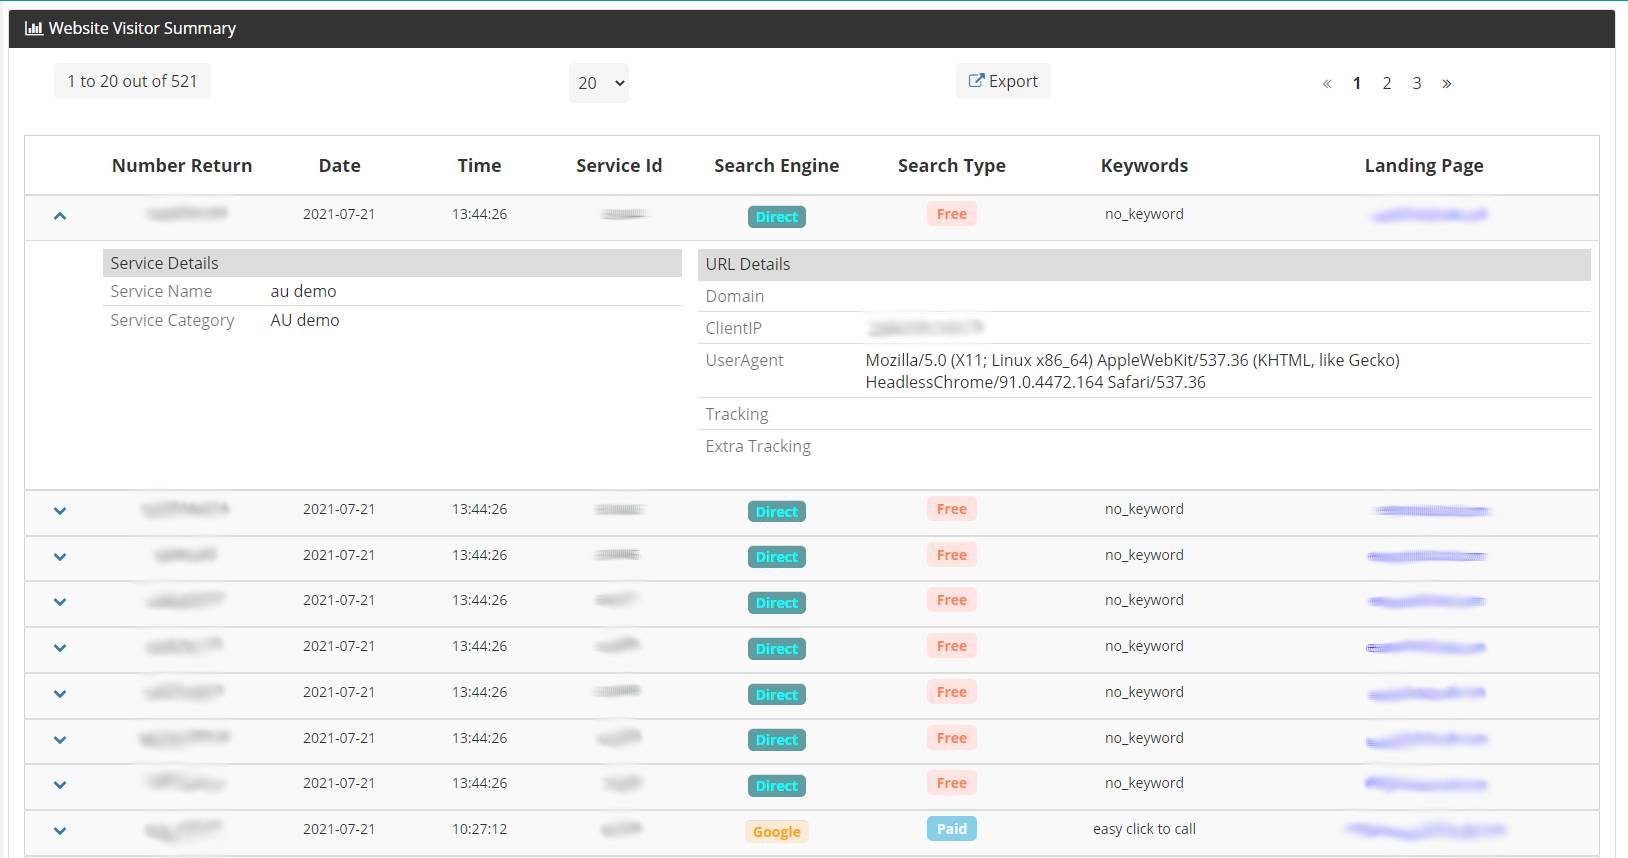Go to next page with » arrow
Image resolution: width=1628 pixels, height=858 pixels.
[1446, 83]
